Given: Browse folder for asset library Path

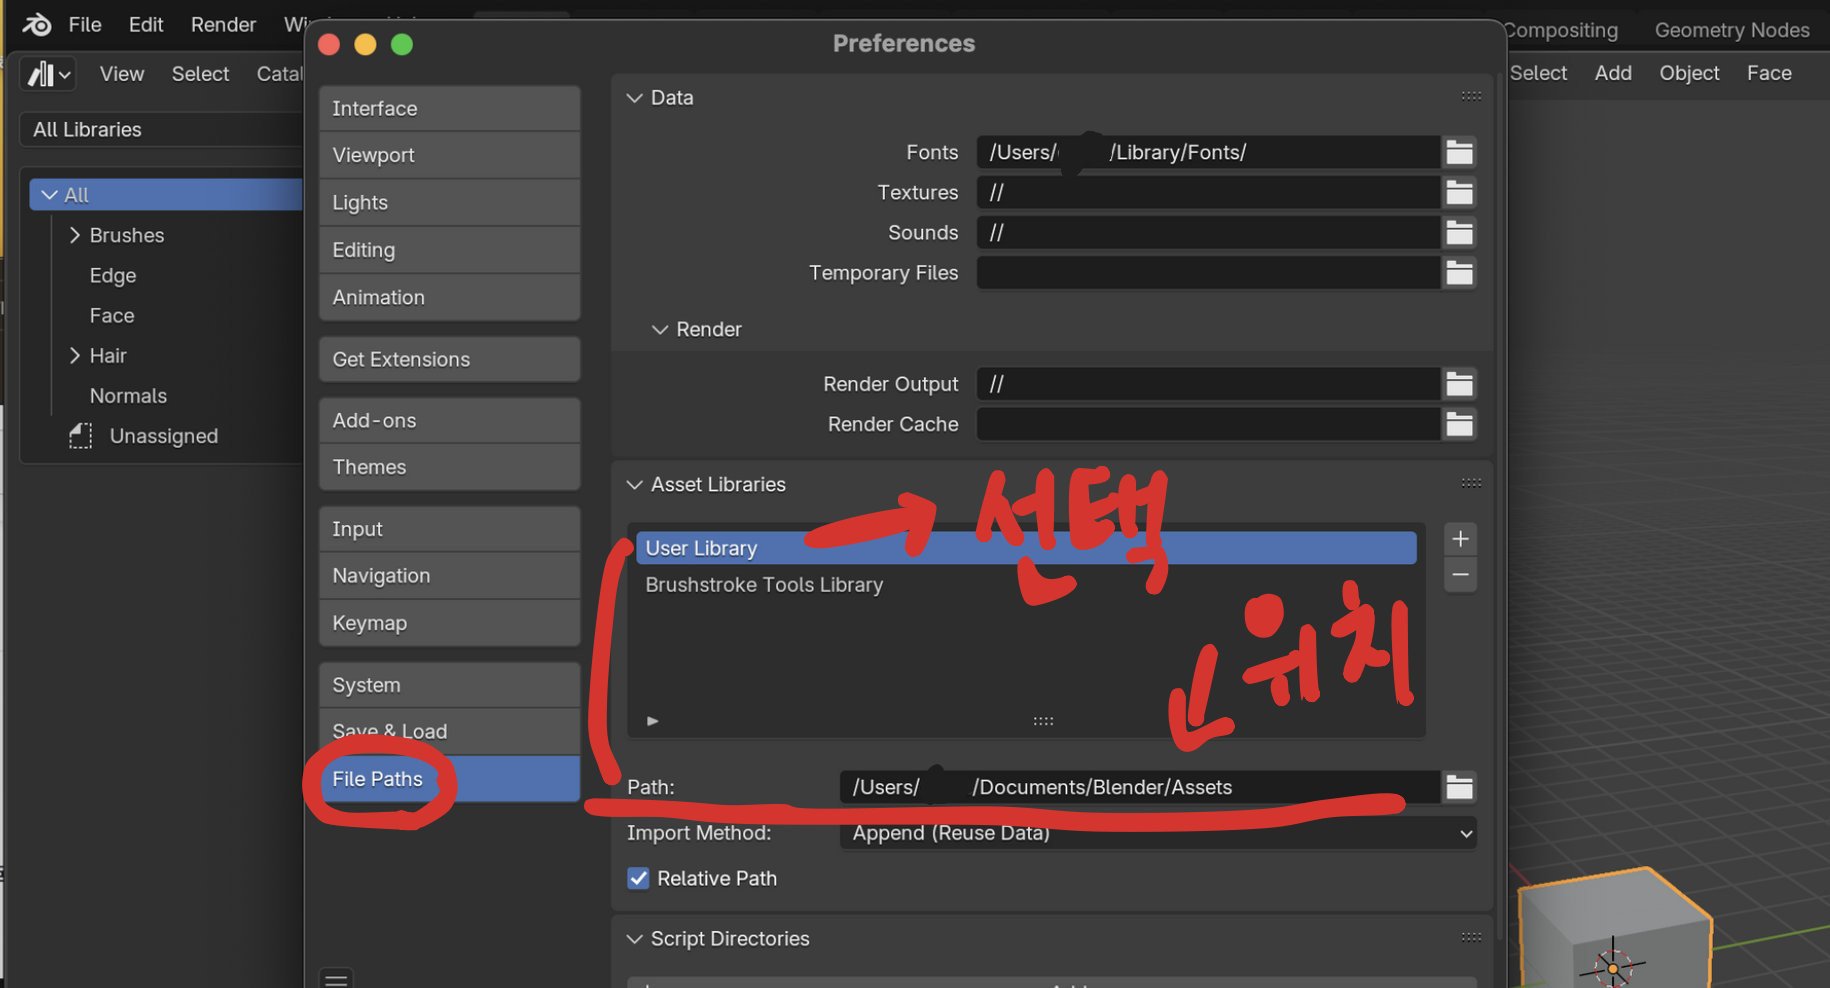Looking at the screenshot, I should pyautogui.click(x=1459, y=787).
